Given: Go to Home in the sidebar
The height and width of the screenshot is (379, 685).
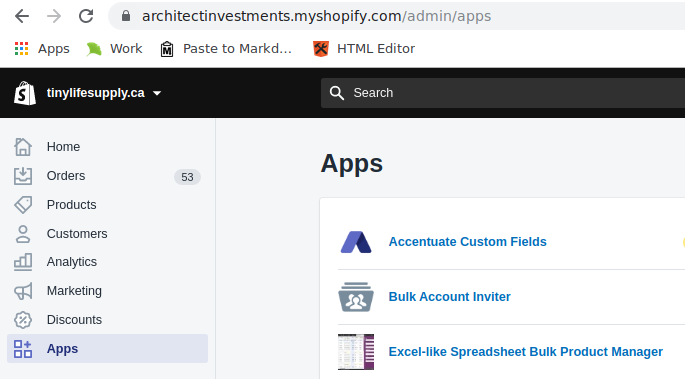Looking at the screenshot, I should (63, 147).
